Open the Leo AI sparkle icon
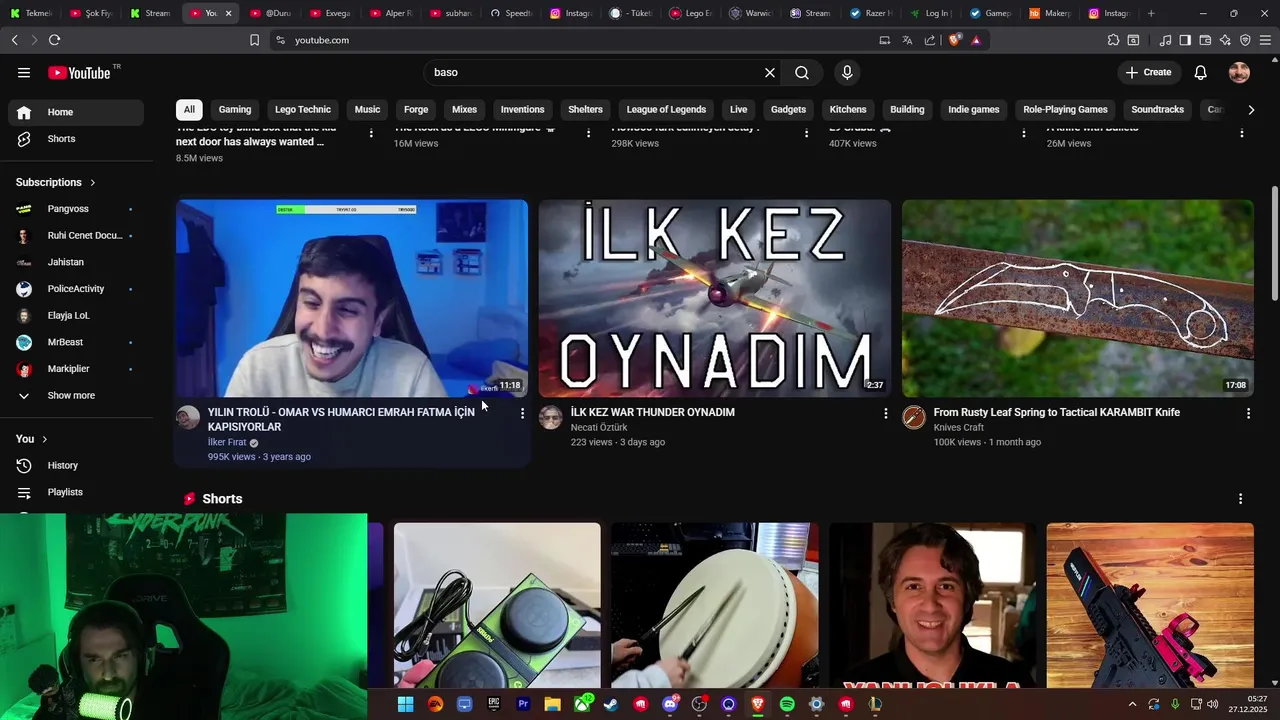1280x720 pixels. point(1225,40)
